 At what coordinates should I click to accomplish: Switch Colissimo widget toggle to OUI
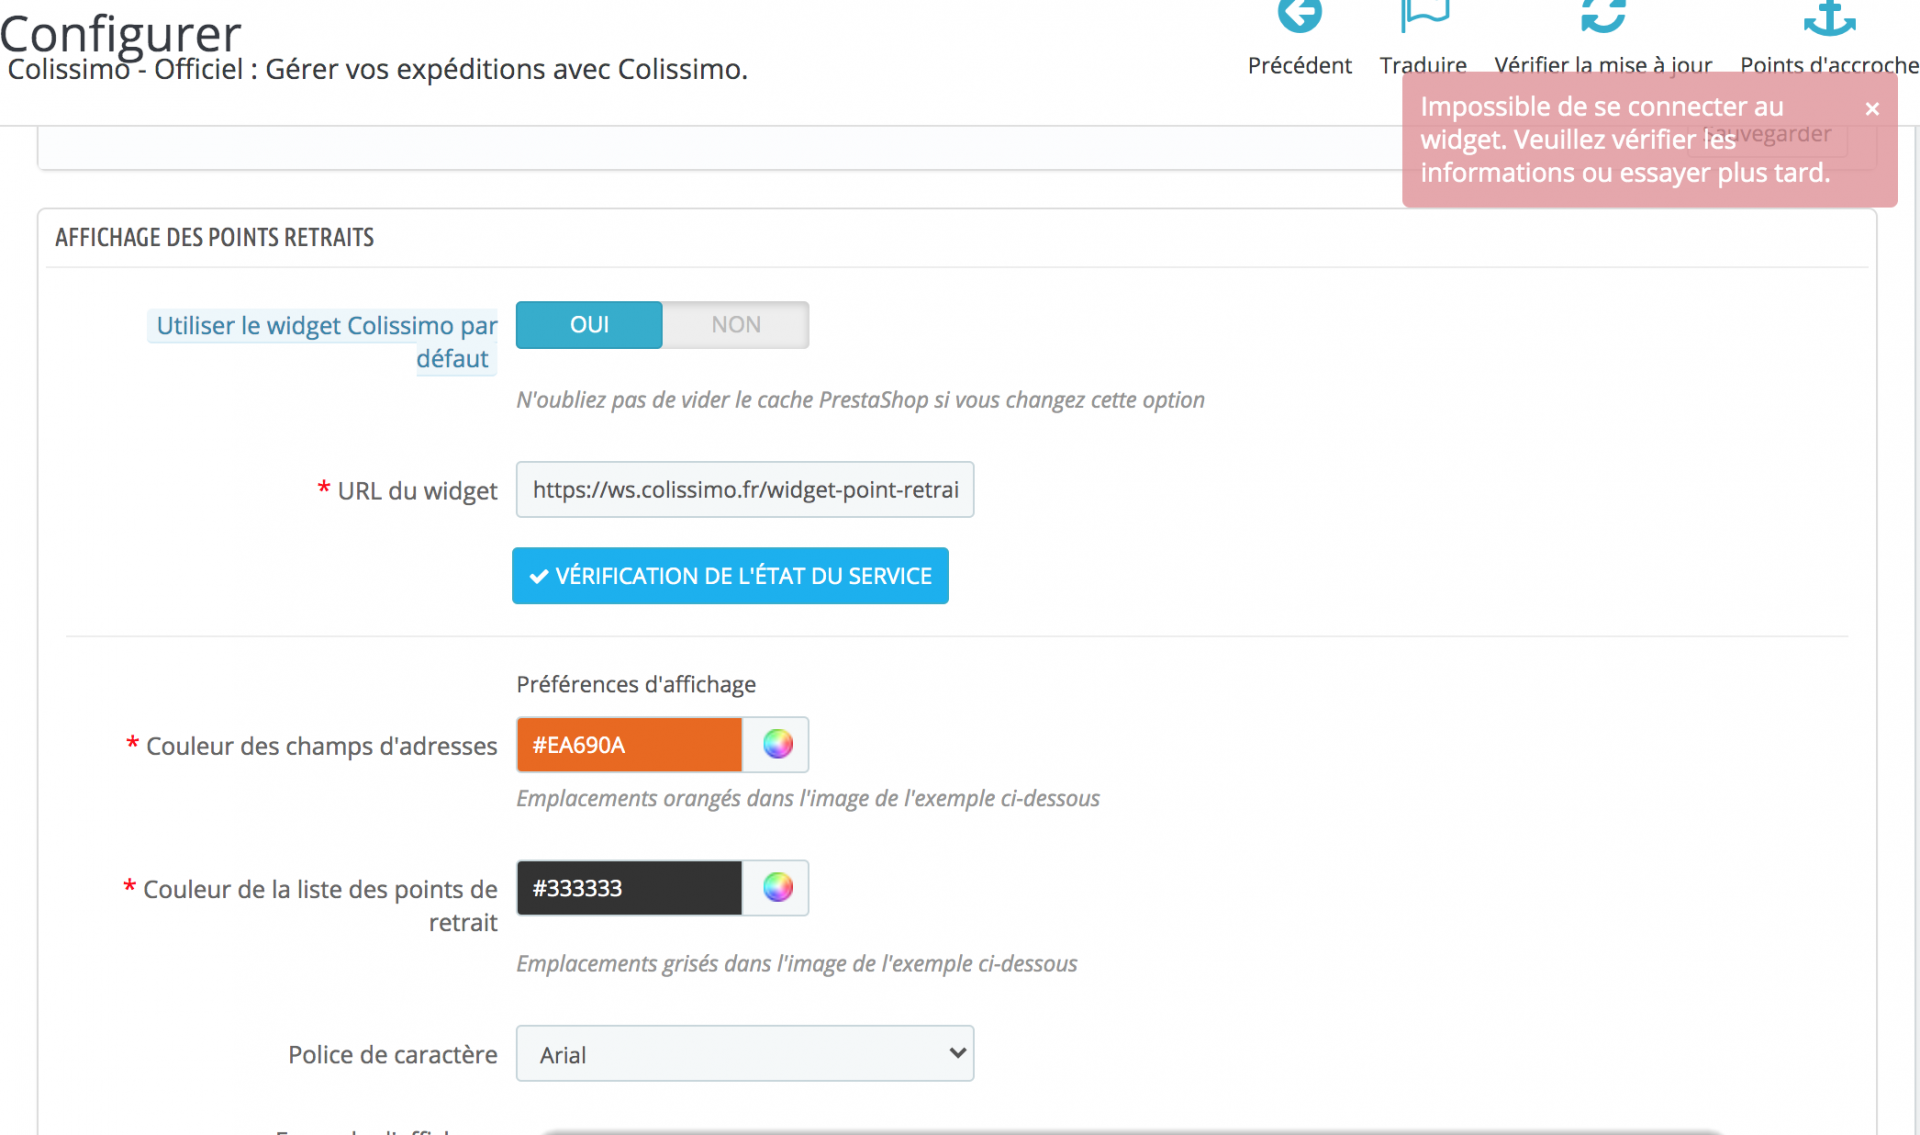pos(589,325)
